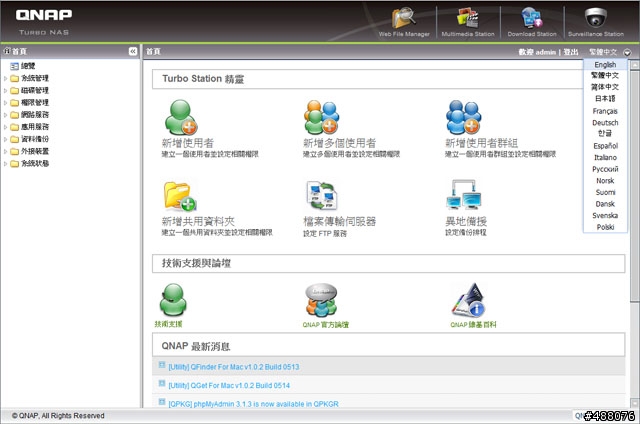Select 简体中文 in the language list
The width and height of the screenshot is (640, 424).
tap(605, 87)
